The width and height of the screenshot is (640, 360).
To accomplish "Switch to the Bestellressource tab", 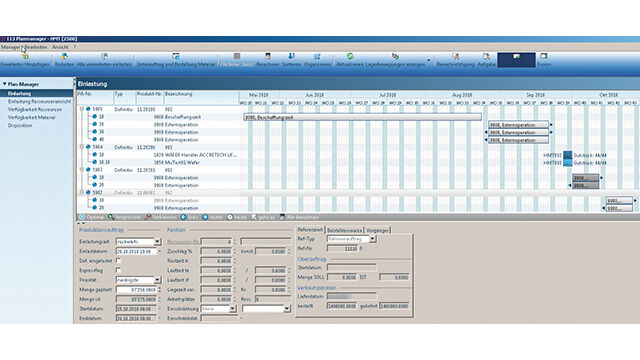I will click(x=344, y=230).
